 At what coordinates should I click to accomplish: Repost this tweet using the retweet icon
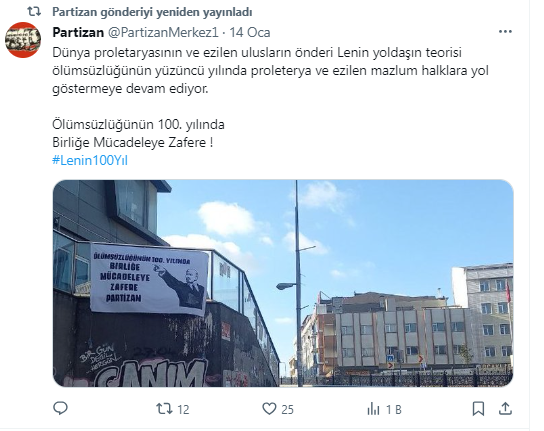(x=164, y=408)
